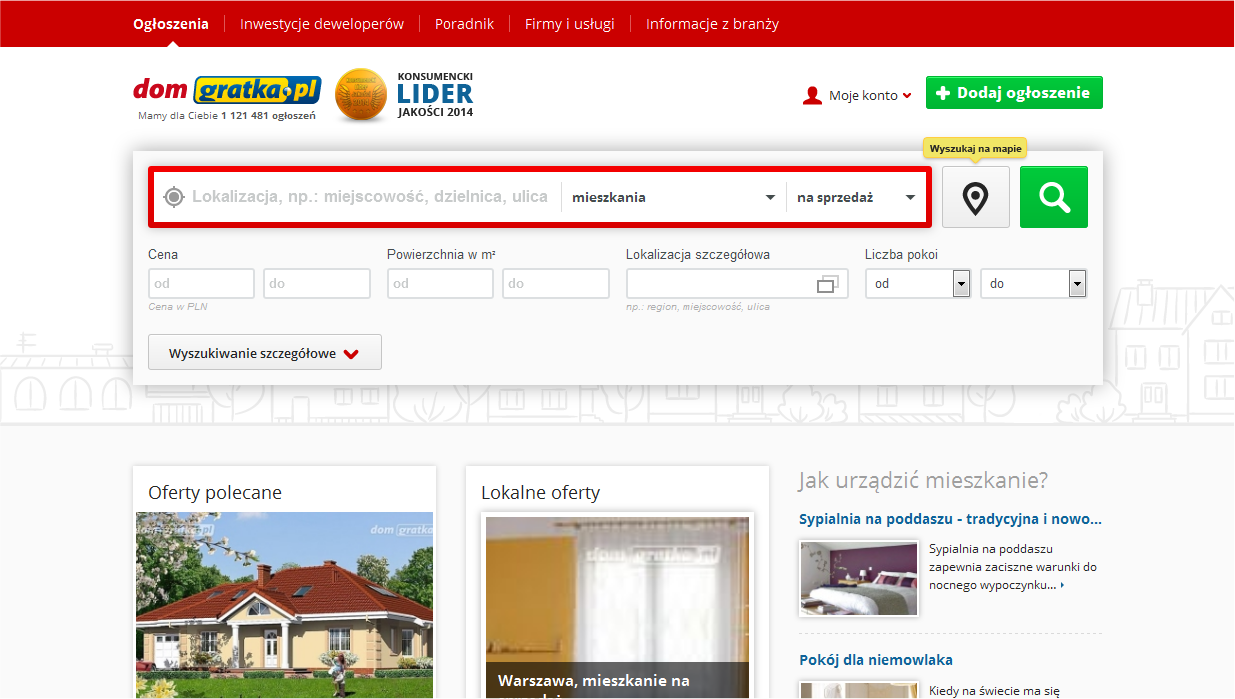Open the attic bedroom article thumbnail
1235x699 pixels.
(859, 578)
